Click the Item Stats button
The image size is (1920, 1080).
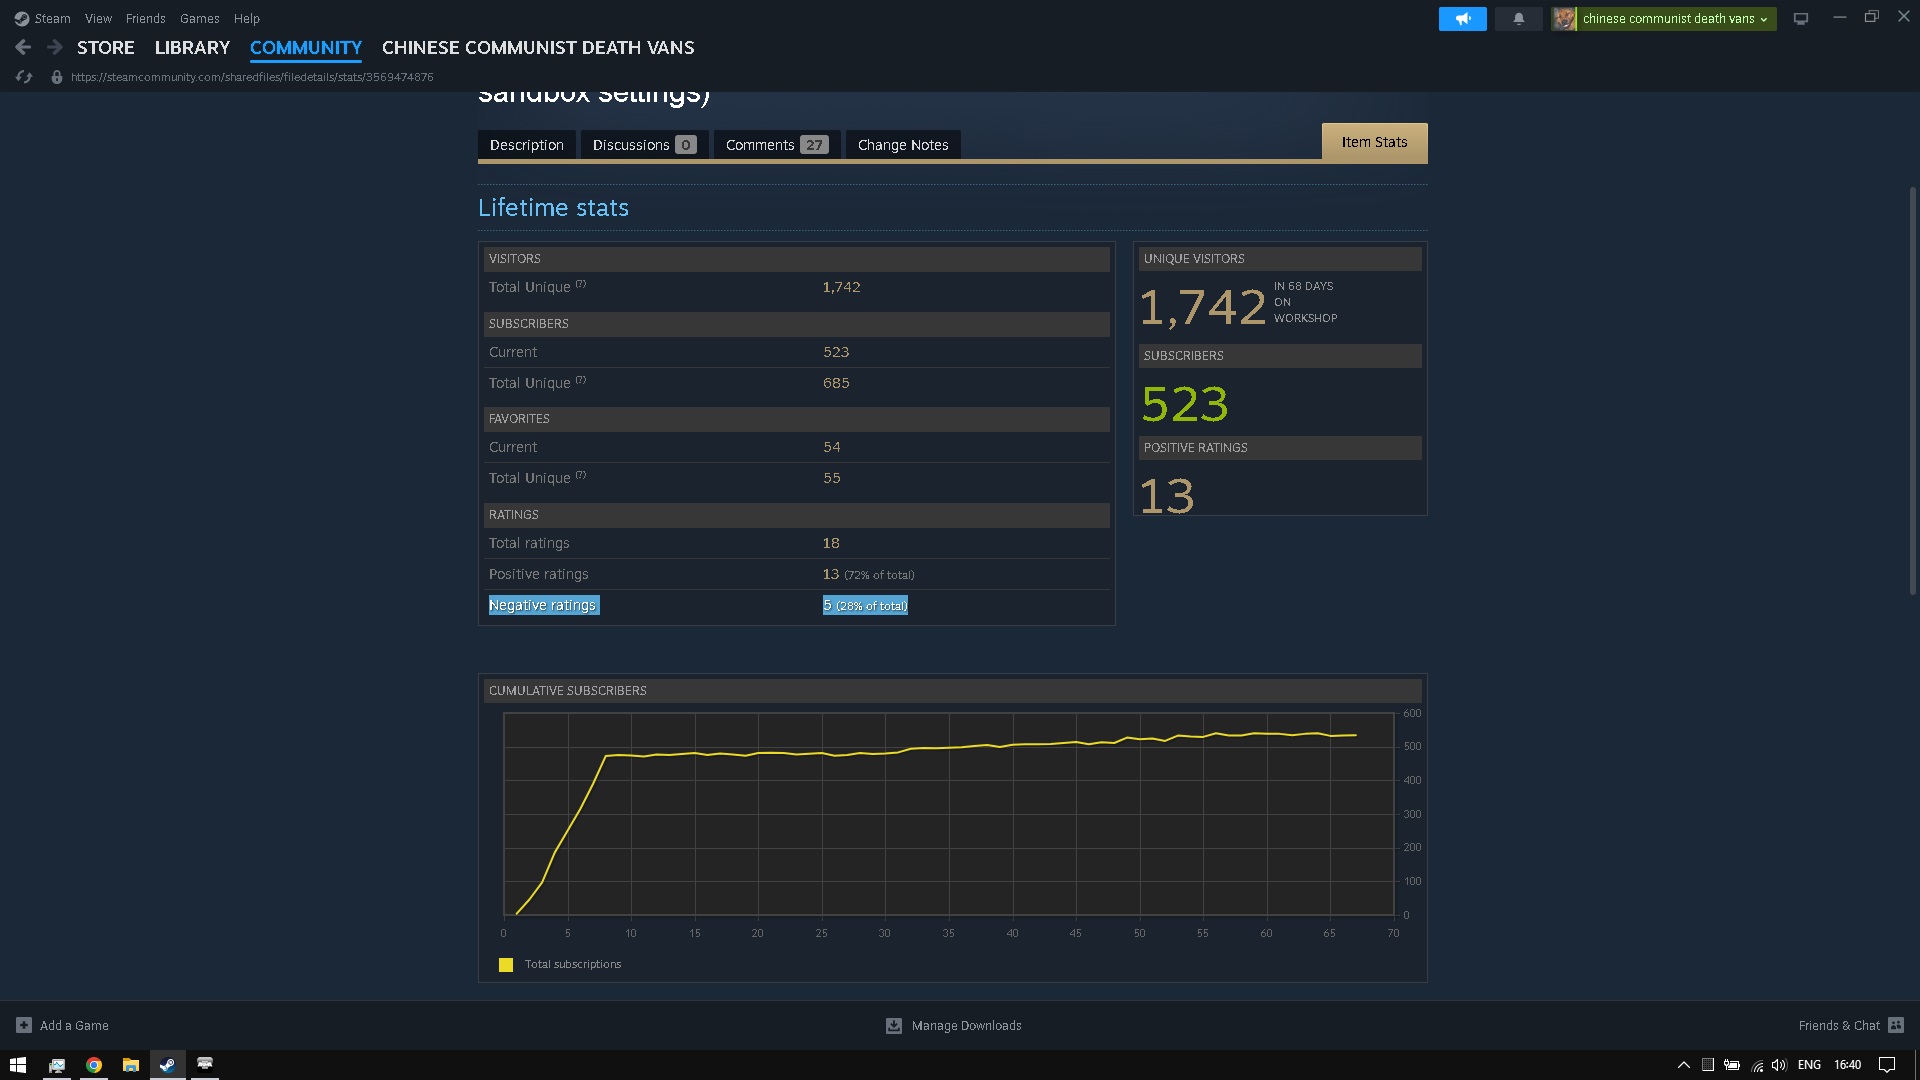(x=1374, y=142)
